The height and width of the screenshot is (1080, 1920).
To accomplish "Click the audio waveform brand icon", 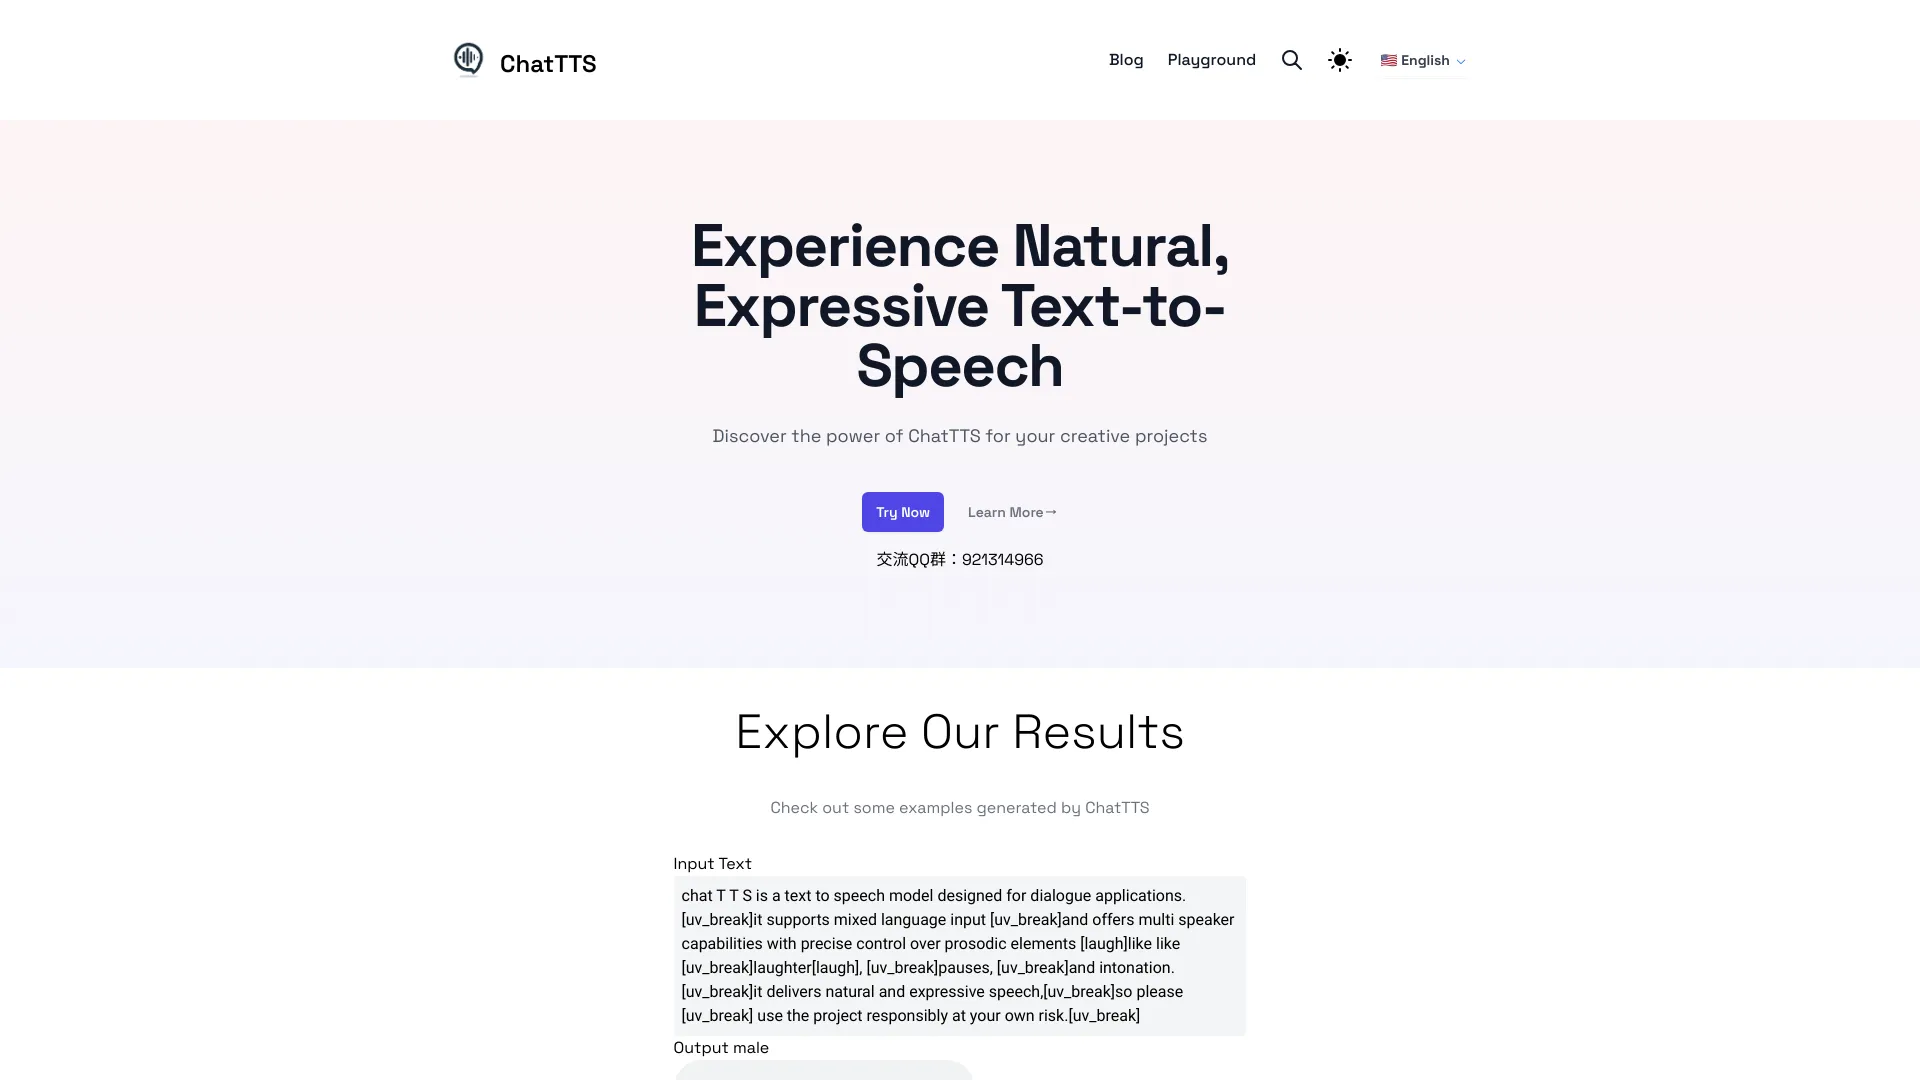I will click(468, 59).
